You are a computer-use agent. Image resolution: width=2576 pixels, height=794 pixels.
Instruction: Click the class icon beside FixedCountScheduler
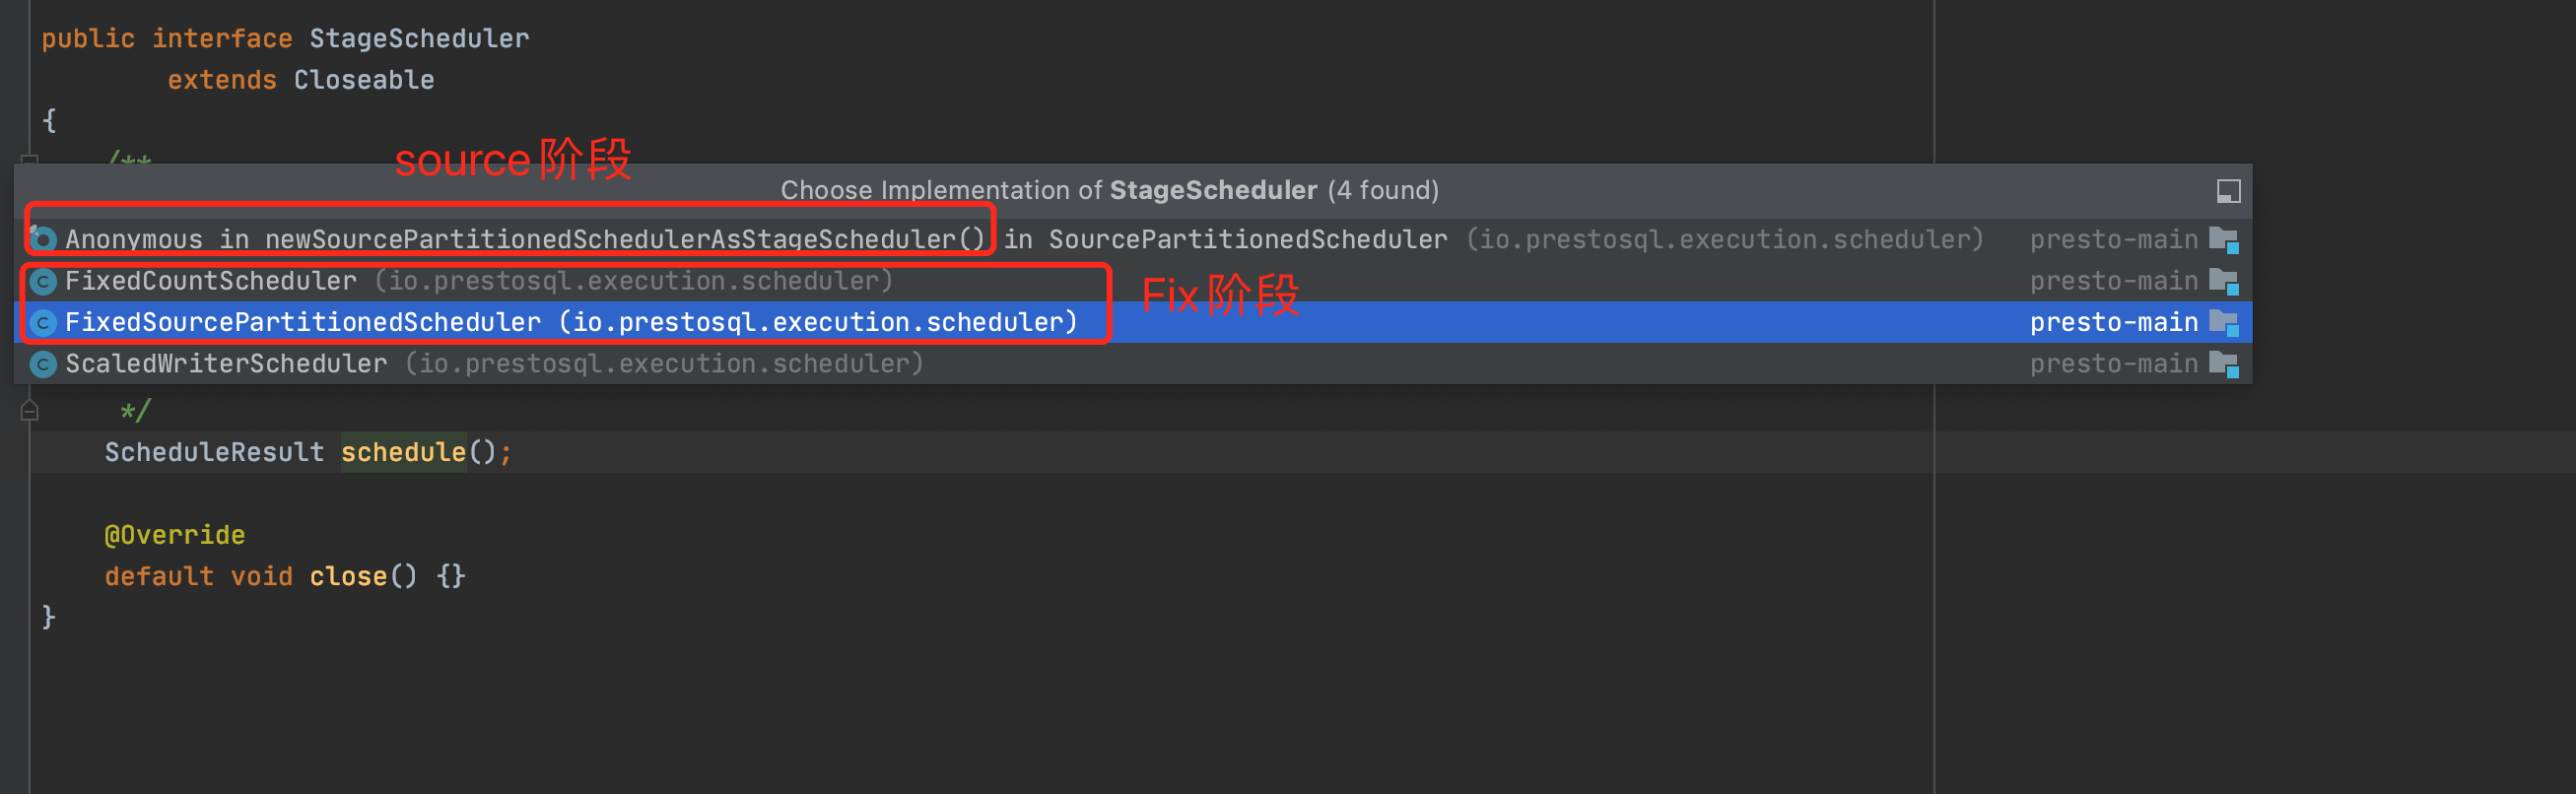click(x=43, y=282)
